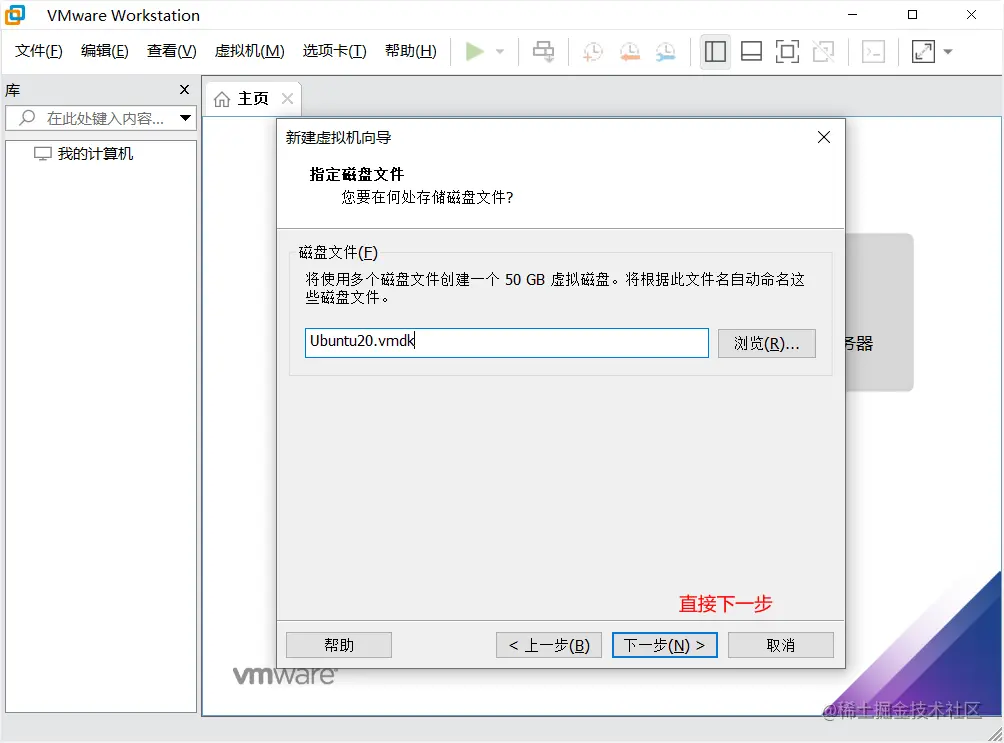The image size is (1004, 743).
Task: Open the library search filter dropdown
Action: tap(185, 118)
